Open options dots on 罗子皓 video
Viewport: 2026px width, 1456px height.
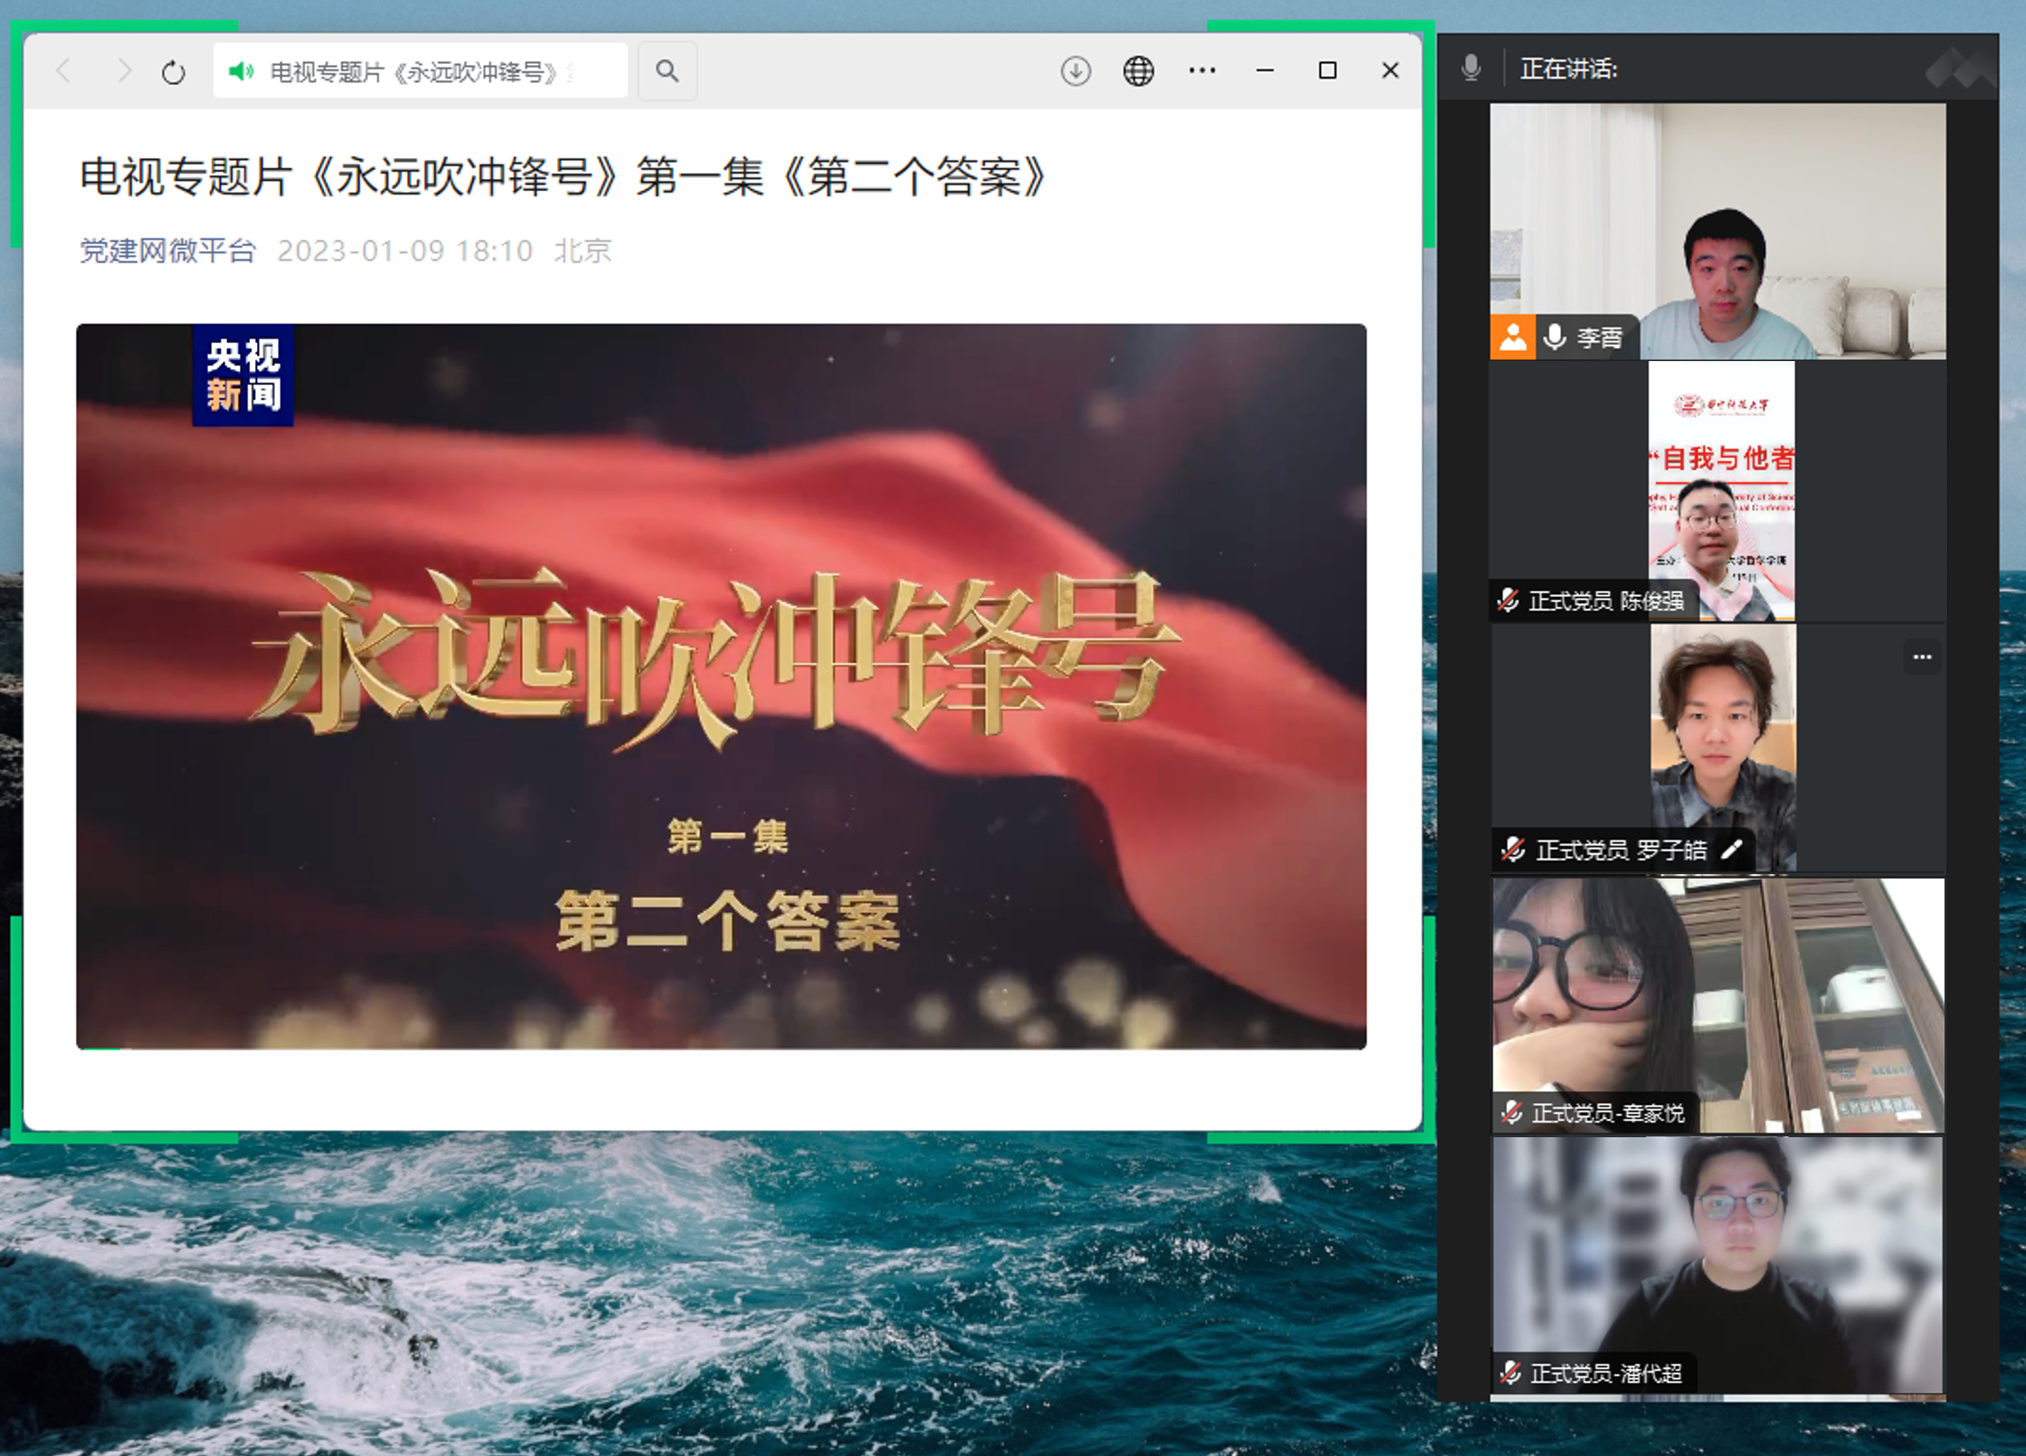tap(1921, 657)
